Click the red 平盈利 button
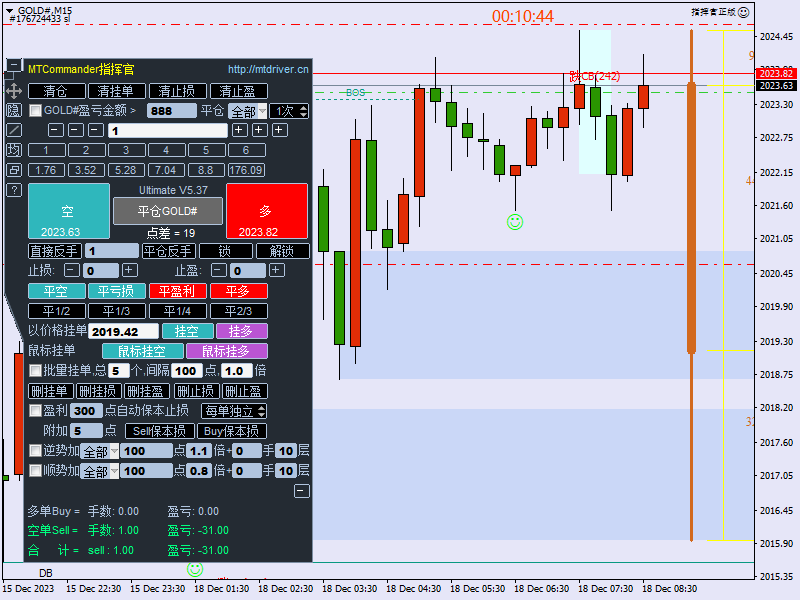800x600 pixels. (x=178, y=291)
